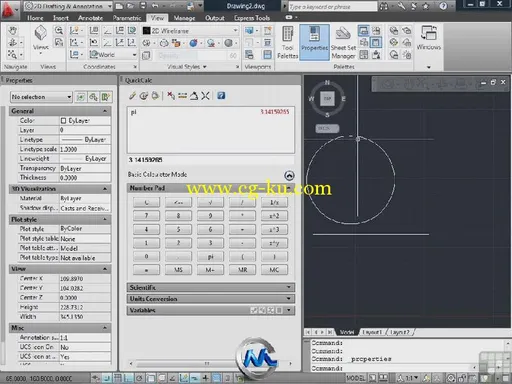Open the 2D Drafting & Annotation workspace dropdown
Viewport: 512px width, 384px height.
(x=68, y=6)
